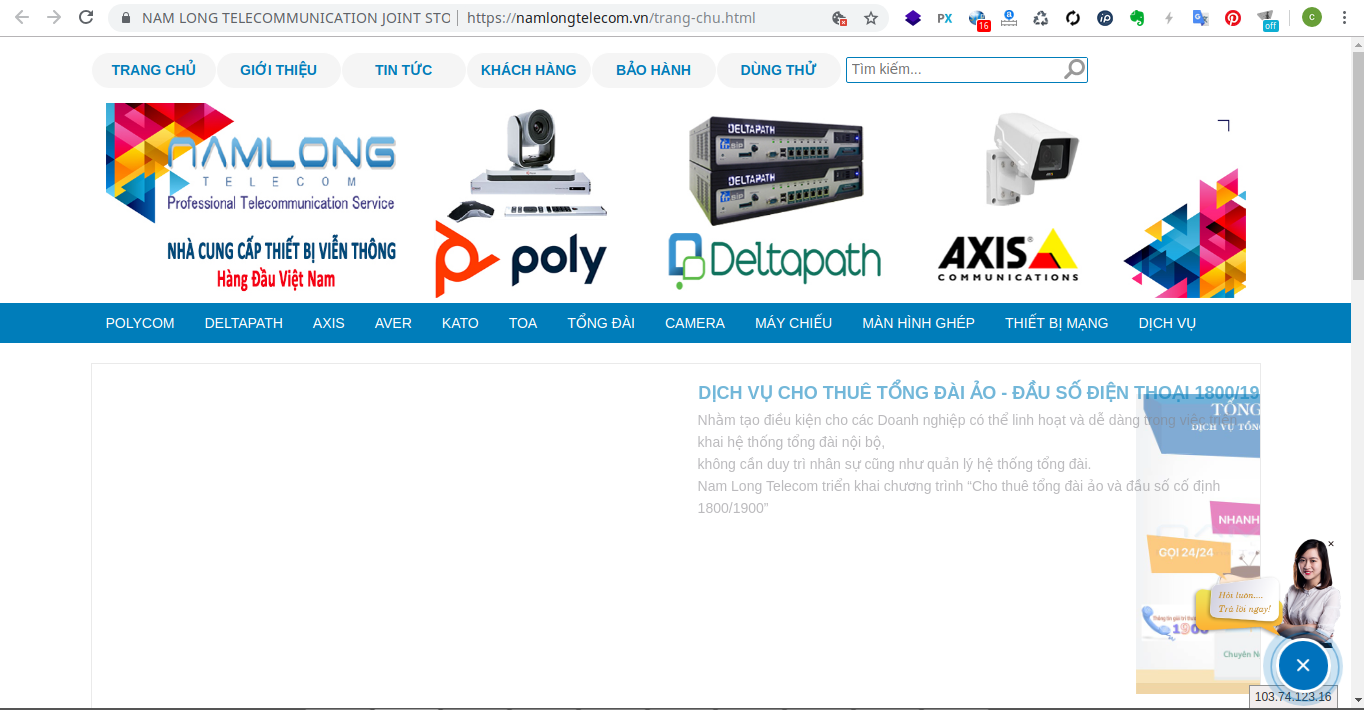Open the KHÁCH HÀNG page
Screen dimensions: 1364x710
[x=528, y=70]
